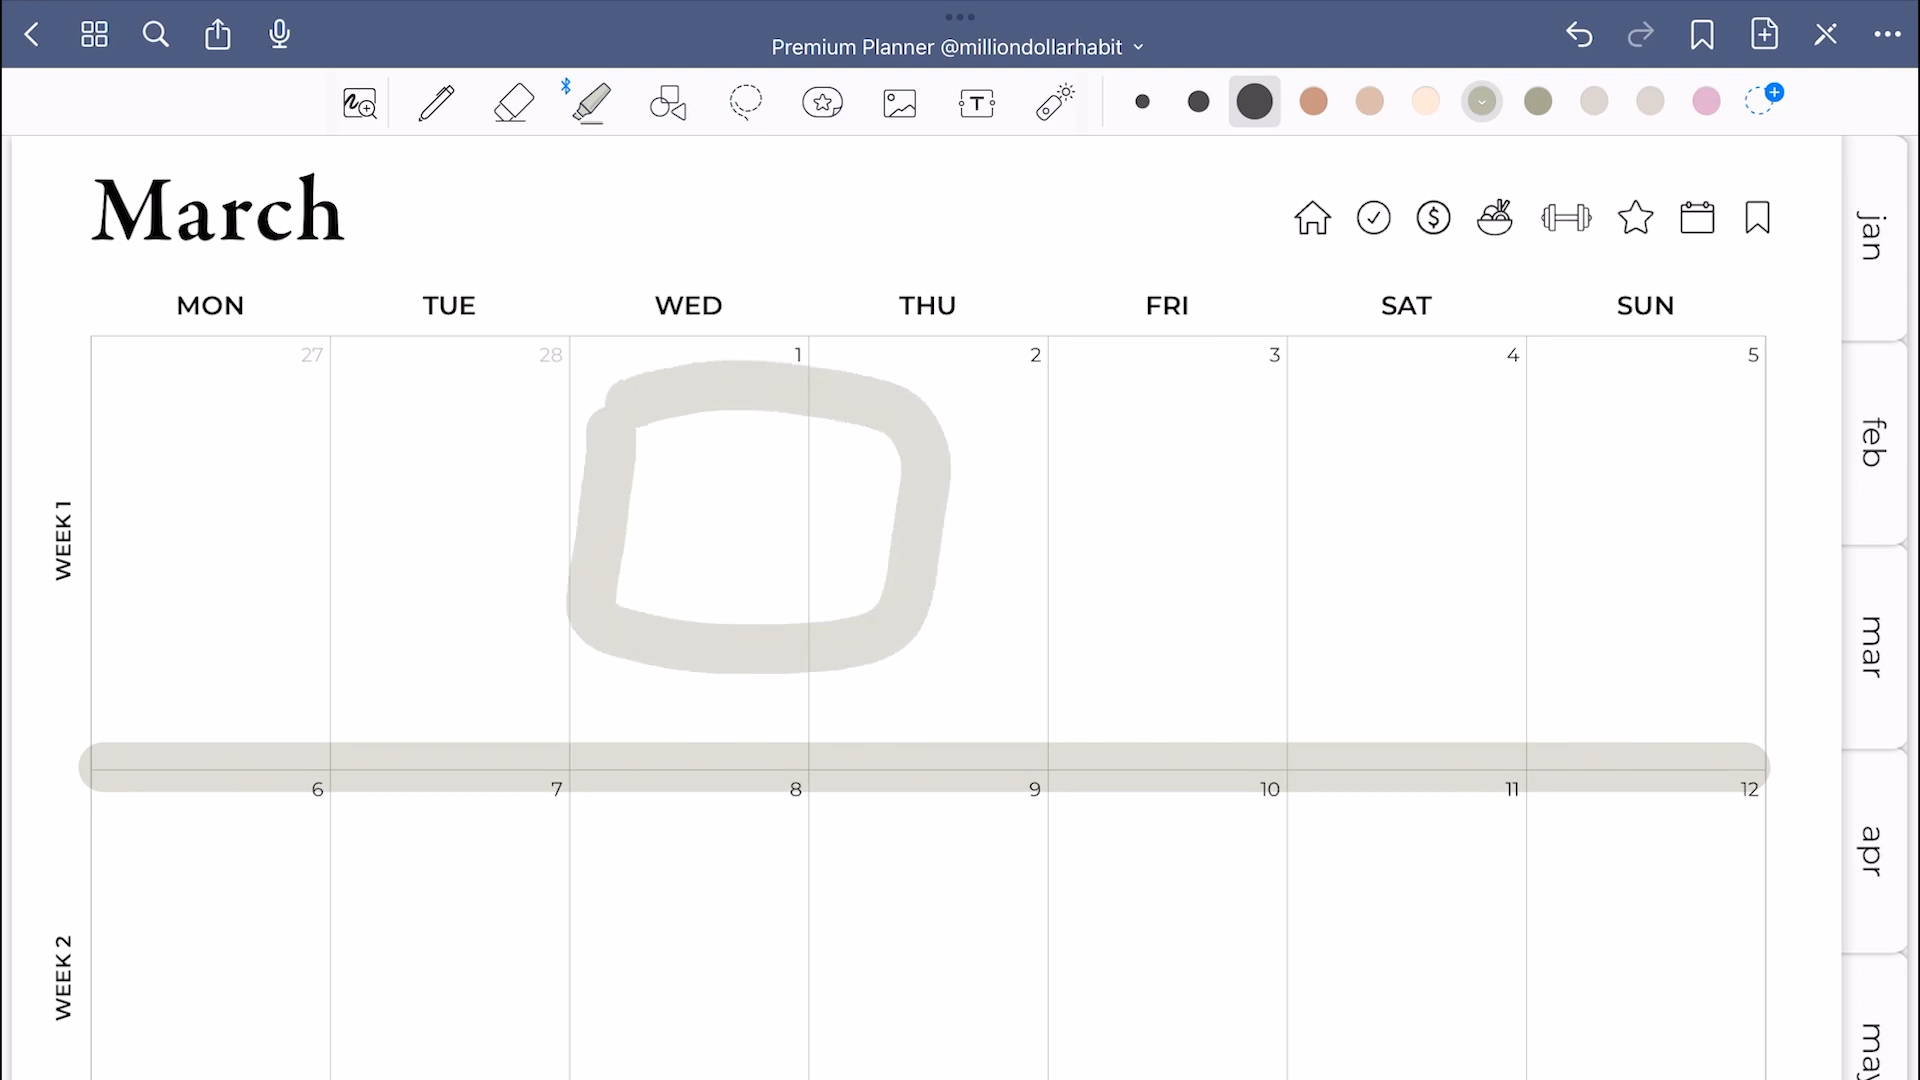The width and height of the screenshot is (1920, 1080).
Task: Undo the last stroke
Action: click(x=1579, y=35)
